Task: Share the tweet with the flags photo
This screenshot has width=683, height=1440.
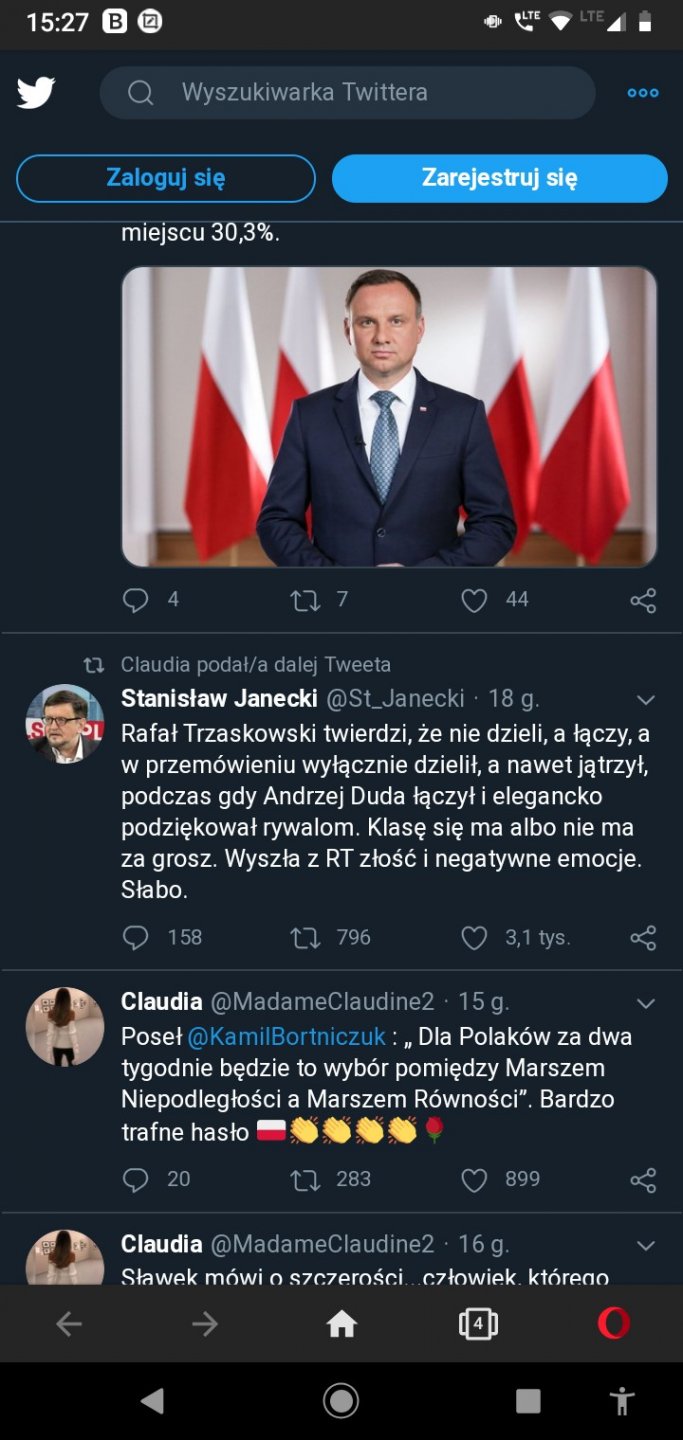Action: pyautogui.click(x=643, y=600)
